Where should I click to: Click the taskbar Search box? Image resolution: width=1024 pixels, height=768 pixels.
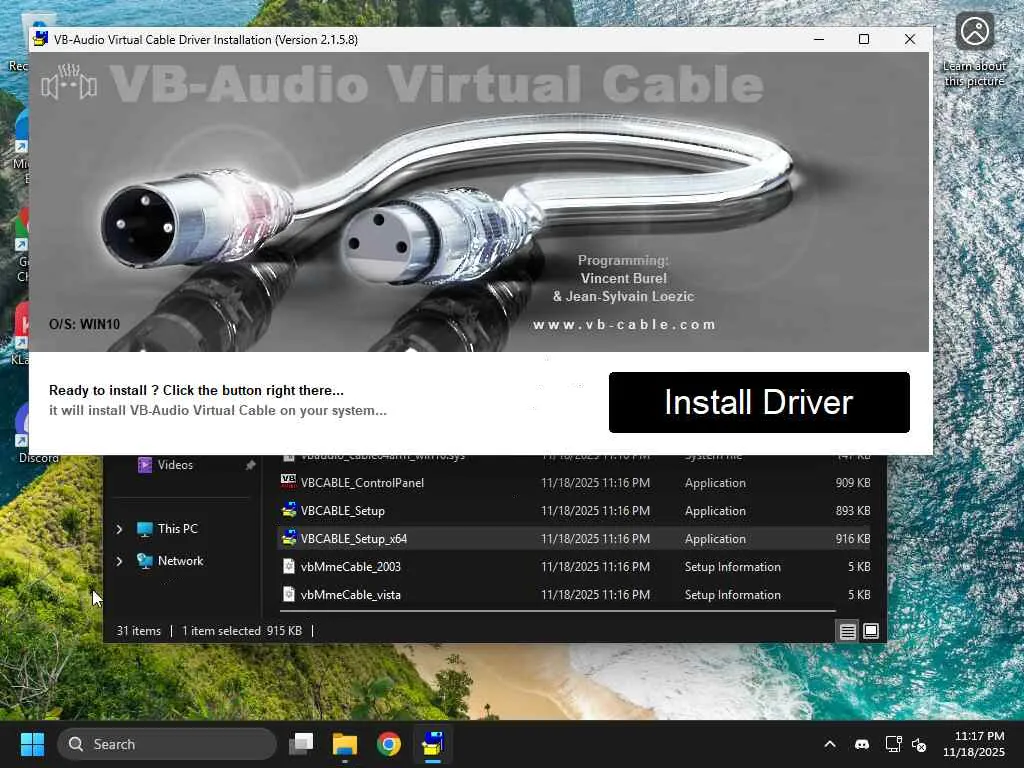coord(167,744)
